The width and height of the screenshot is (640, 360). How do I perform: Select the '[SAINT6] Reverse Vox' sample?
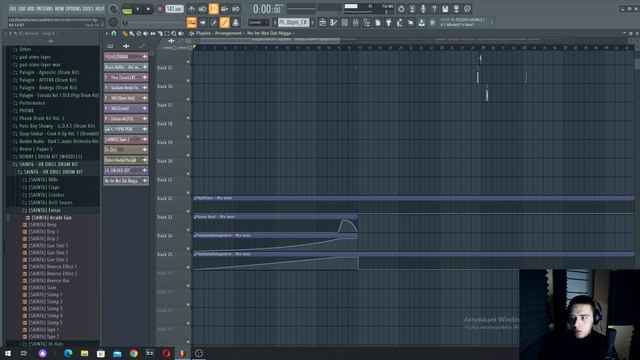coord(49,281)
